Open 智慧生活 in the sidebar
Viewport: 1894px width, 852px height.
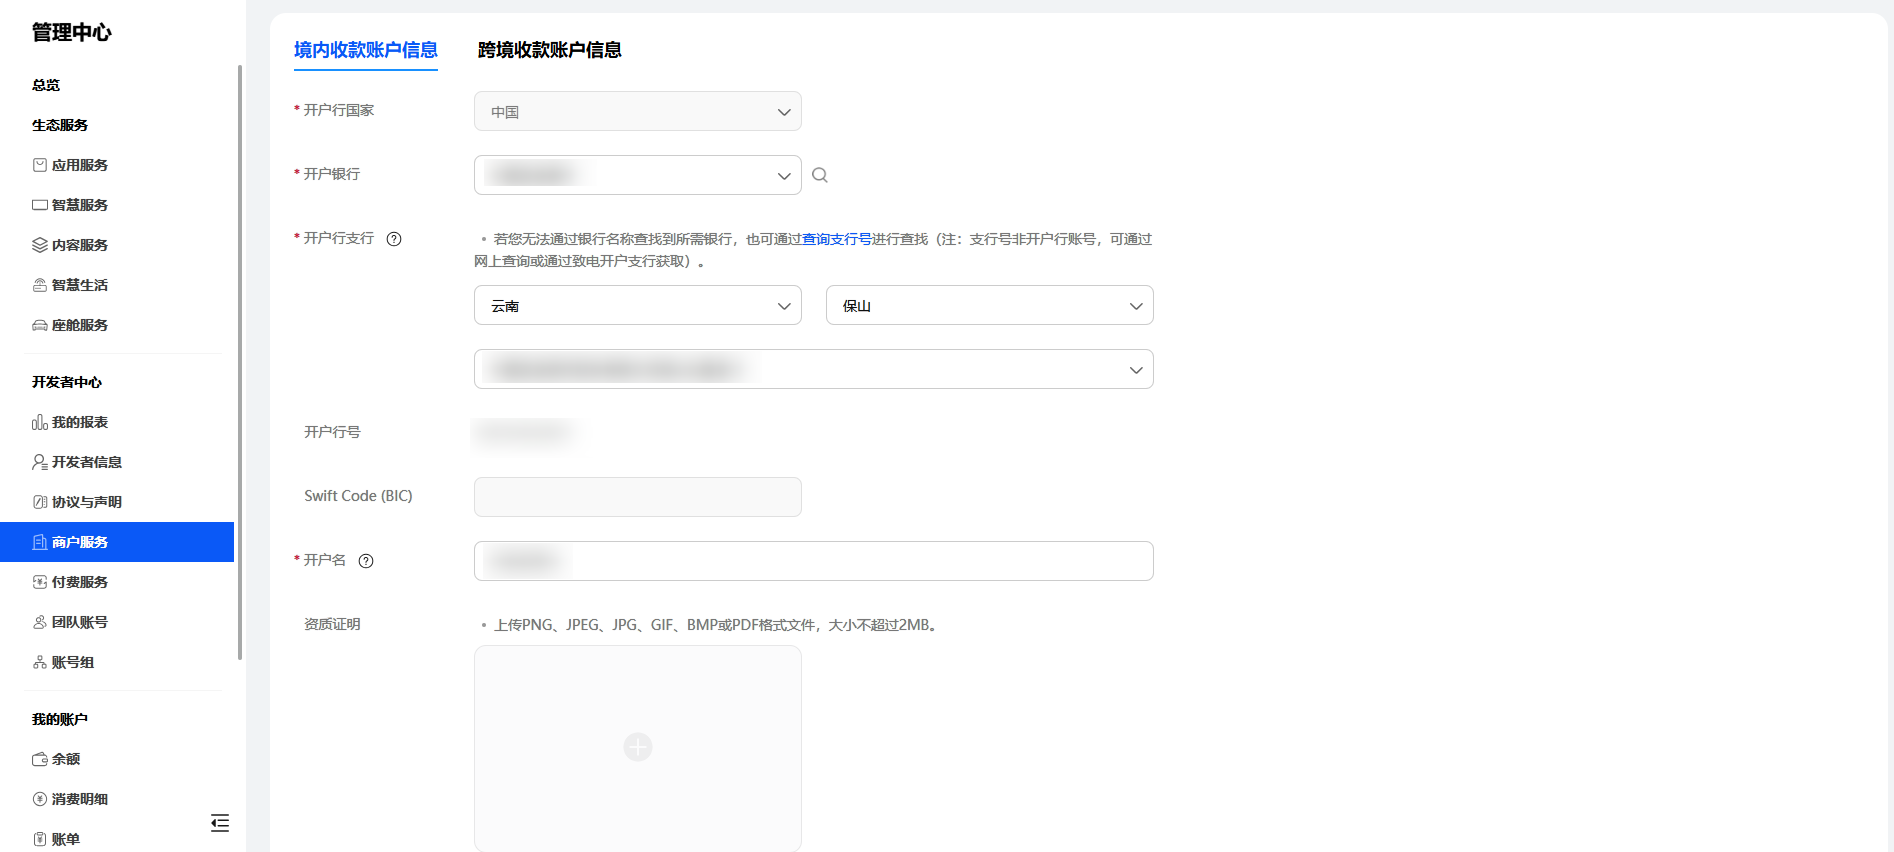(x=80, y=285)
